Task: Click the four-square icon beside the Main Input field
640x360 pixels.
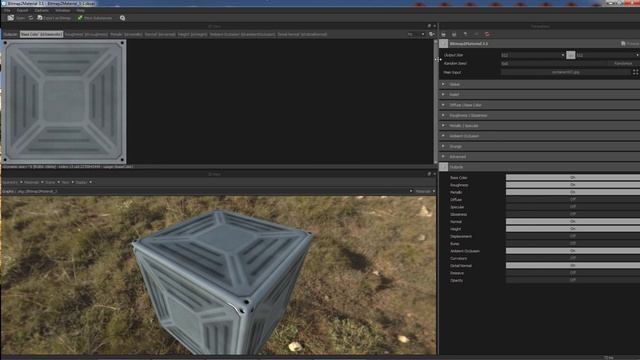Action: pyautogui.click(x=636, y=72)
